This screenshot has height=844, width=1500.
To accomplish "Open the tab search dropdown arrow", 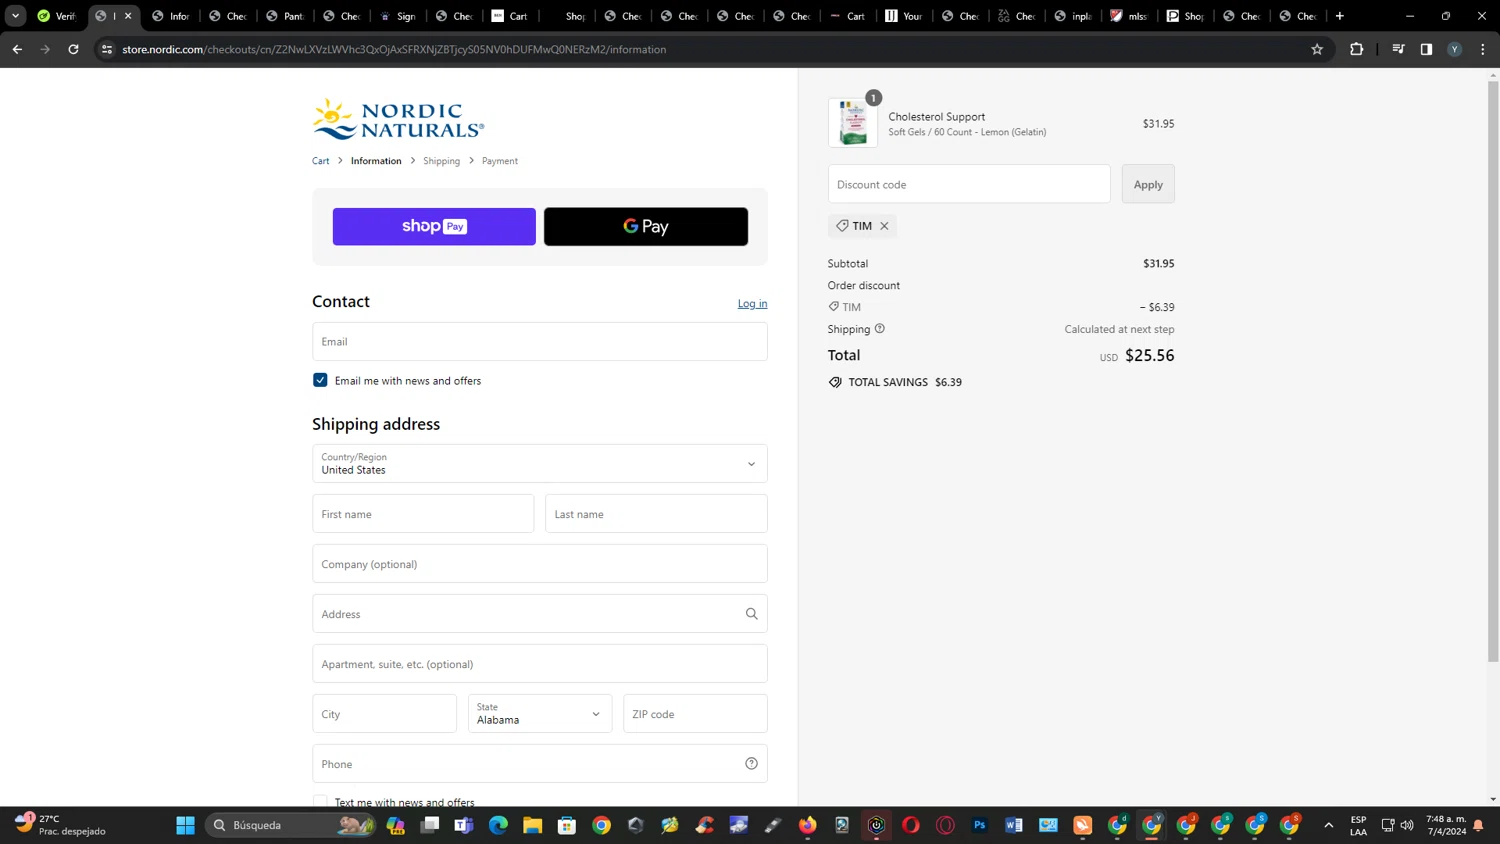I will pos(15,16).
